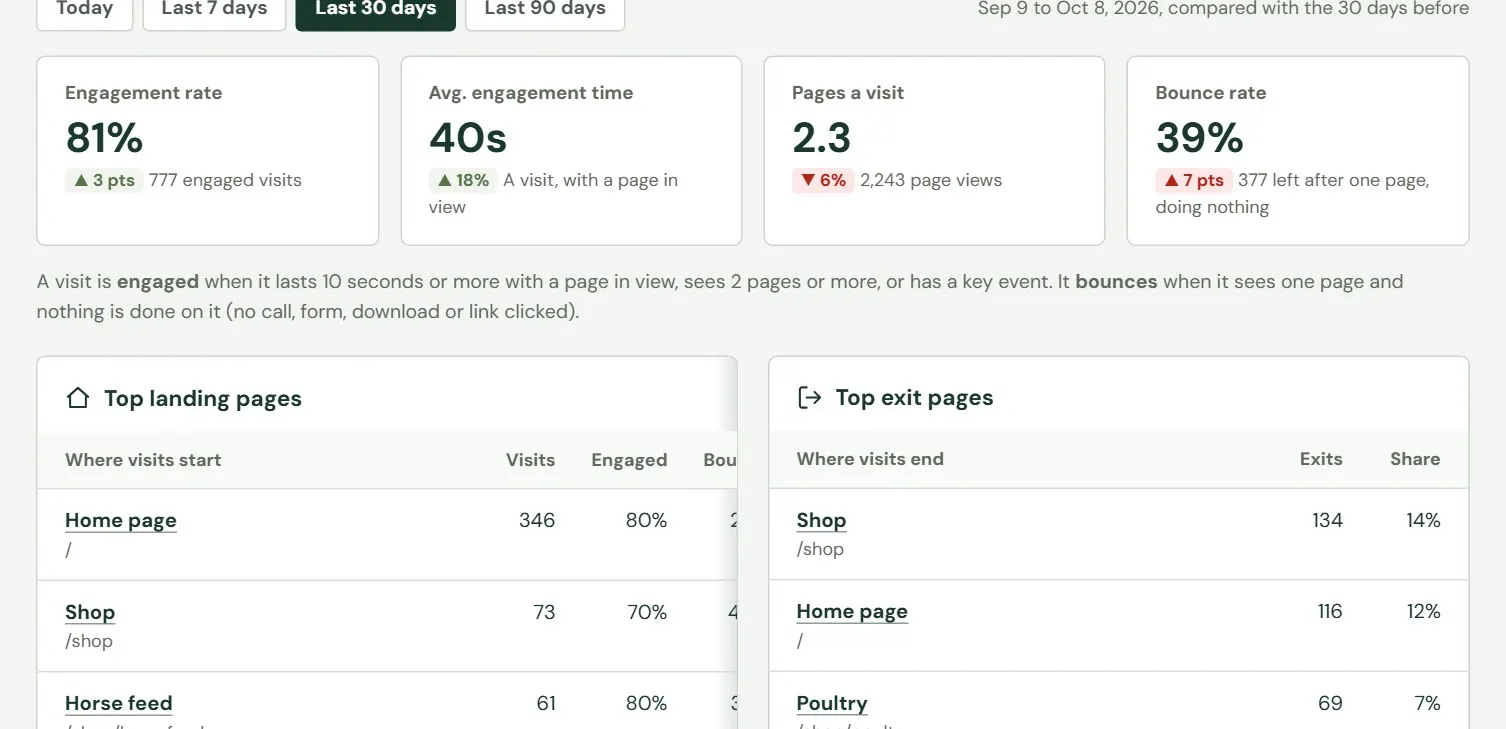Click the 777 engaged visits text
This screenshot has width=1506, height=729.
pos(225,180)
